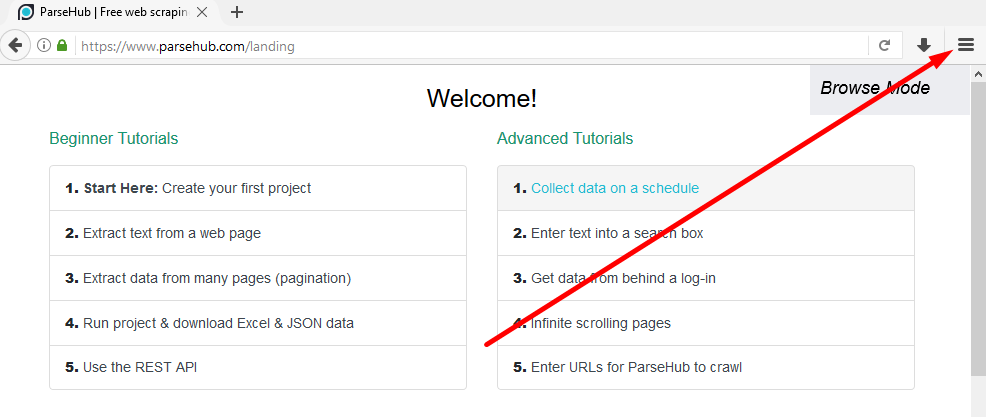The width and height of the screenshot is (986, 417).
Task: Click the ParseHub favicon in the tab
Action: (26, 12)
